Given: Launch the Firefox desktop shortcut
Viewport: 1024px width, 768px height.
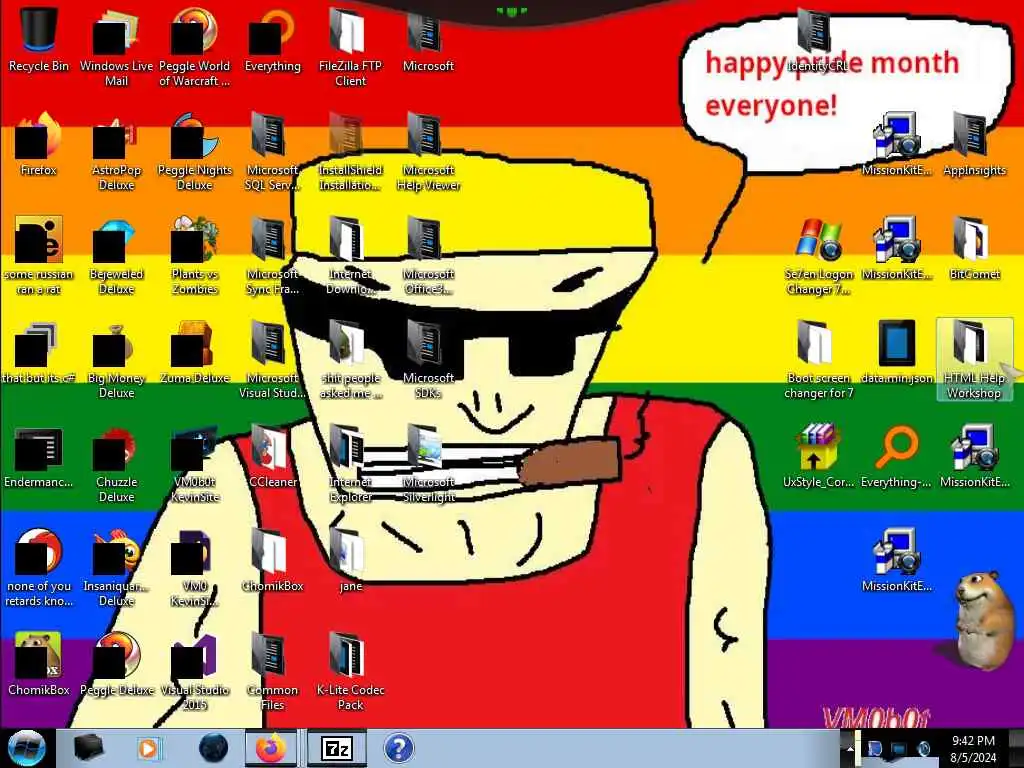Looking at the screenshot, I should click(x=39, y=145).
